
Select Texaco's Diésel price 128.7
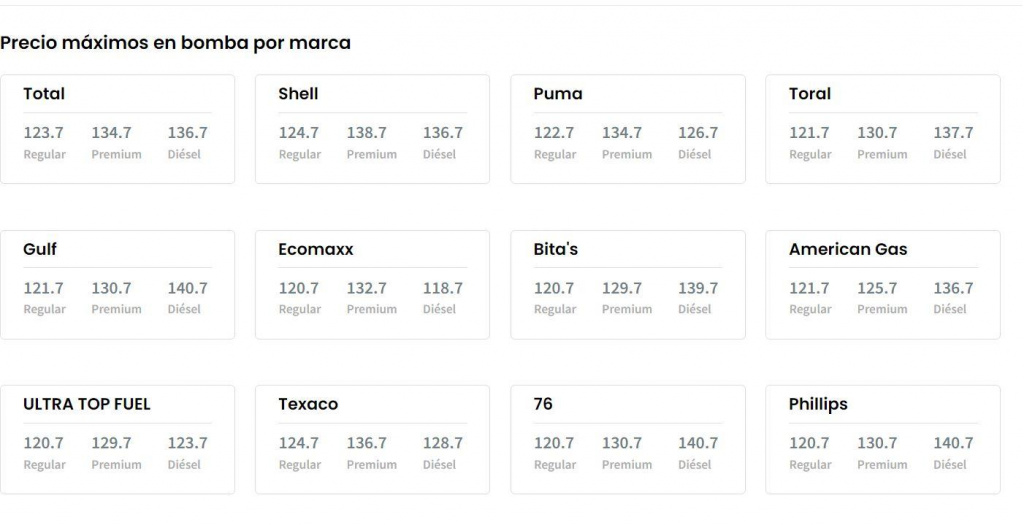[443, 443]
